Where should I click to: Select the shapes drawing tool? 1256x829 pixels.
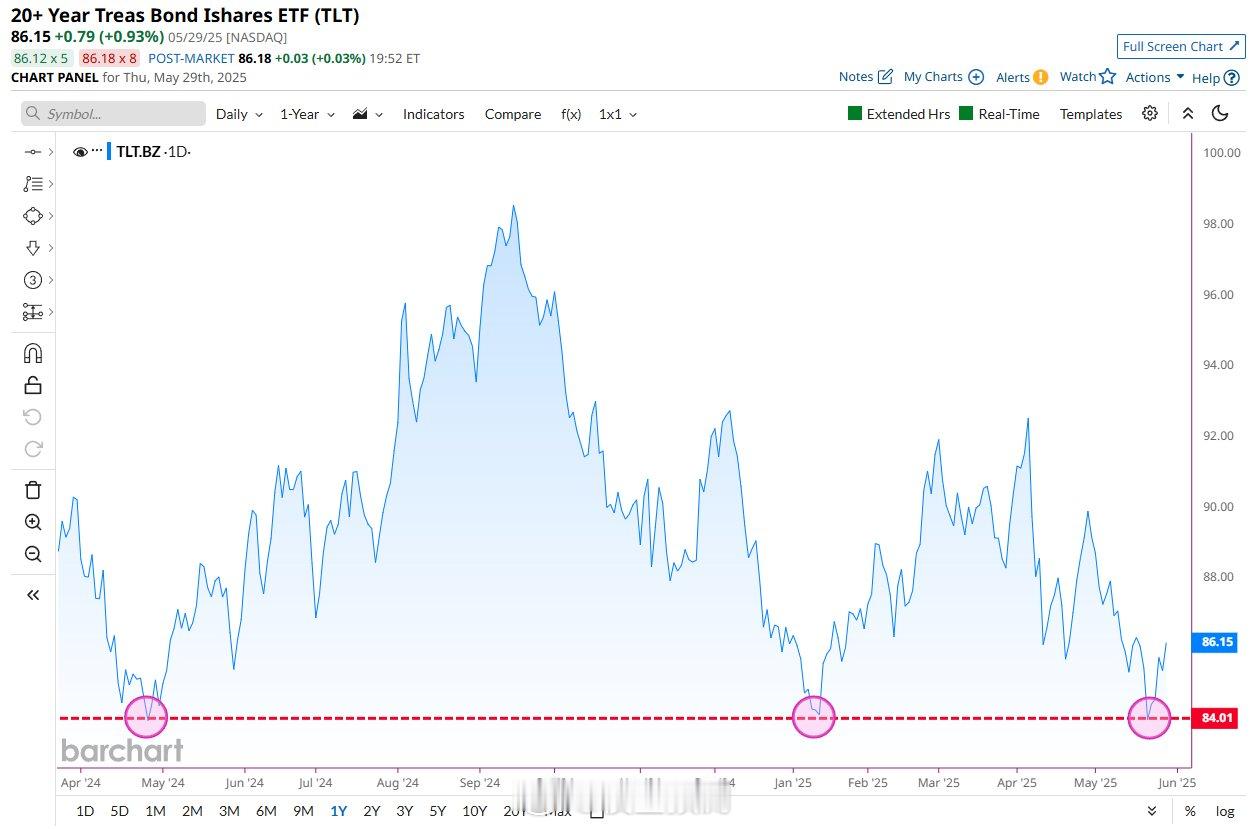coord(33,216)
